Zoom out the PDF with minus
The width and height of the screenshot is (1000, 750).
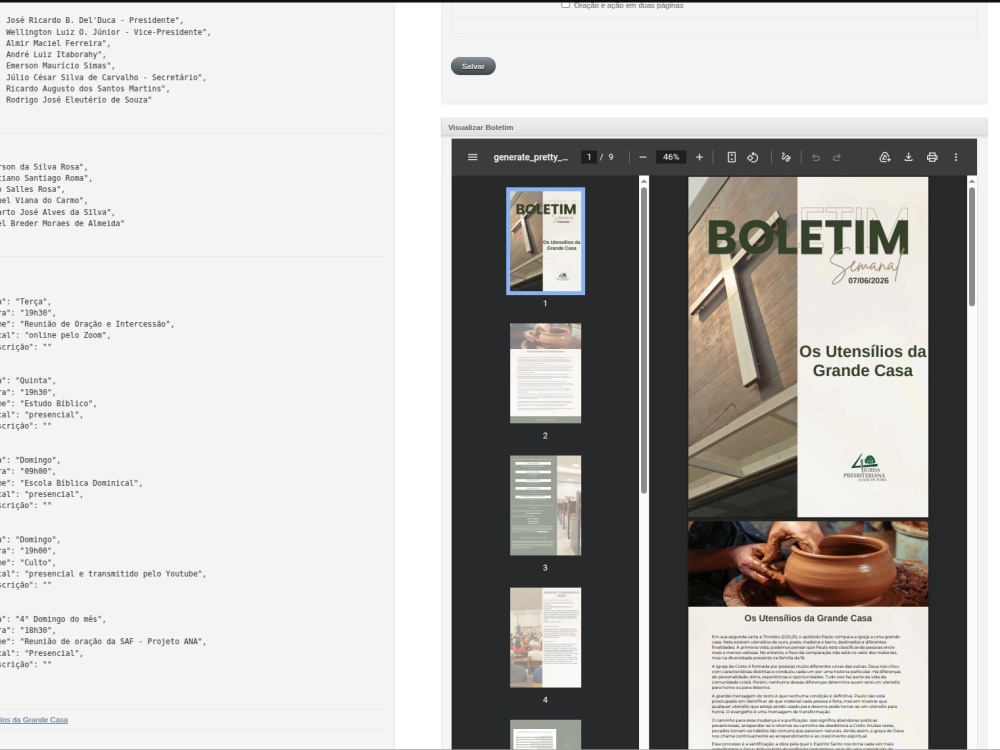(643, 157)
